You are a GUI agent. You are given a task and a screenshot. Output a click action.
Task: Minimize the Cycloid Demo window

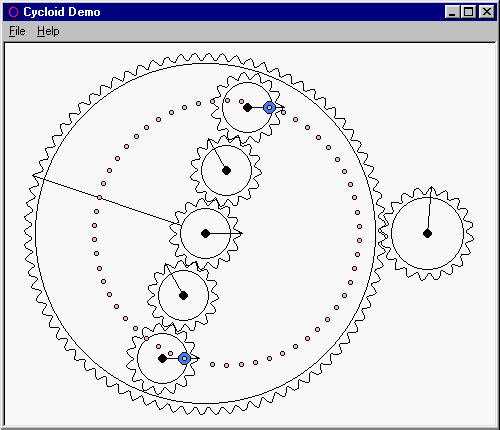pos(452,12)
